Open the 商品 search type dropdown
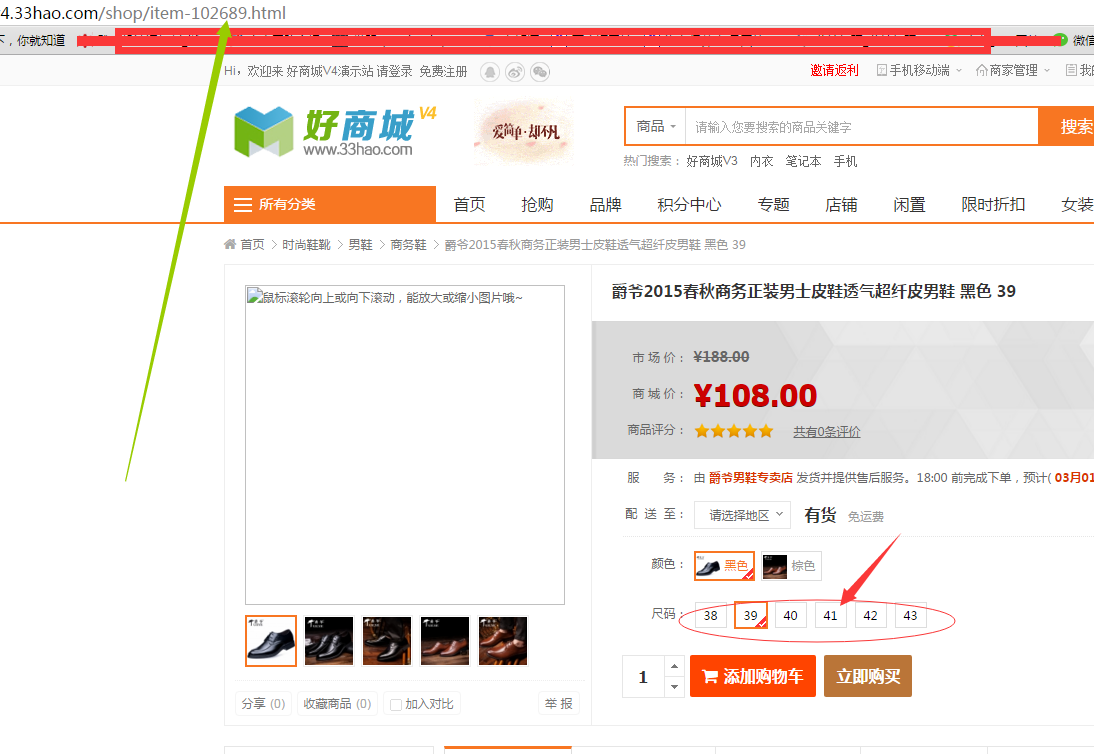The width and height of the screenshot is (1094, 754). coord(656,126)
